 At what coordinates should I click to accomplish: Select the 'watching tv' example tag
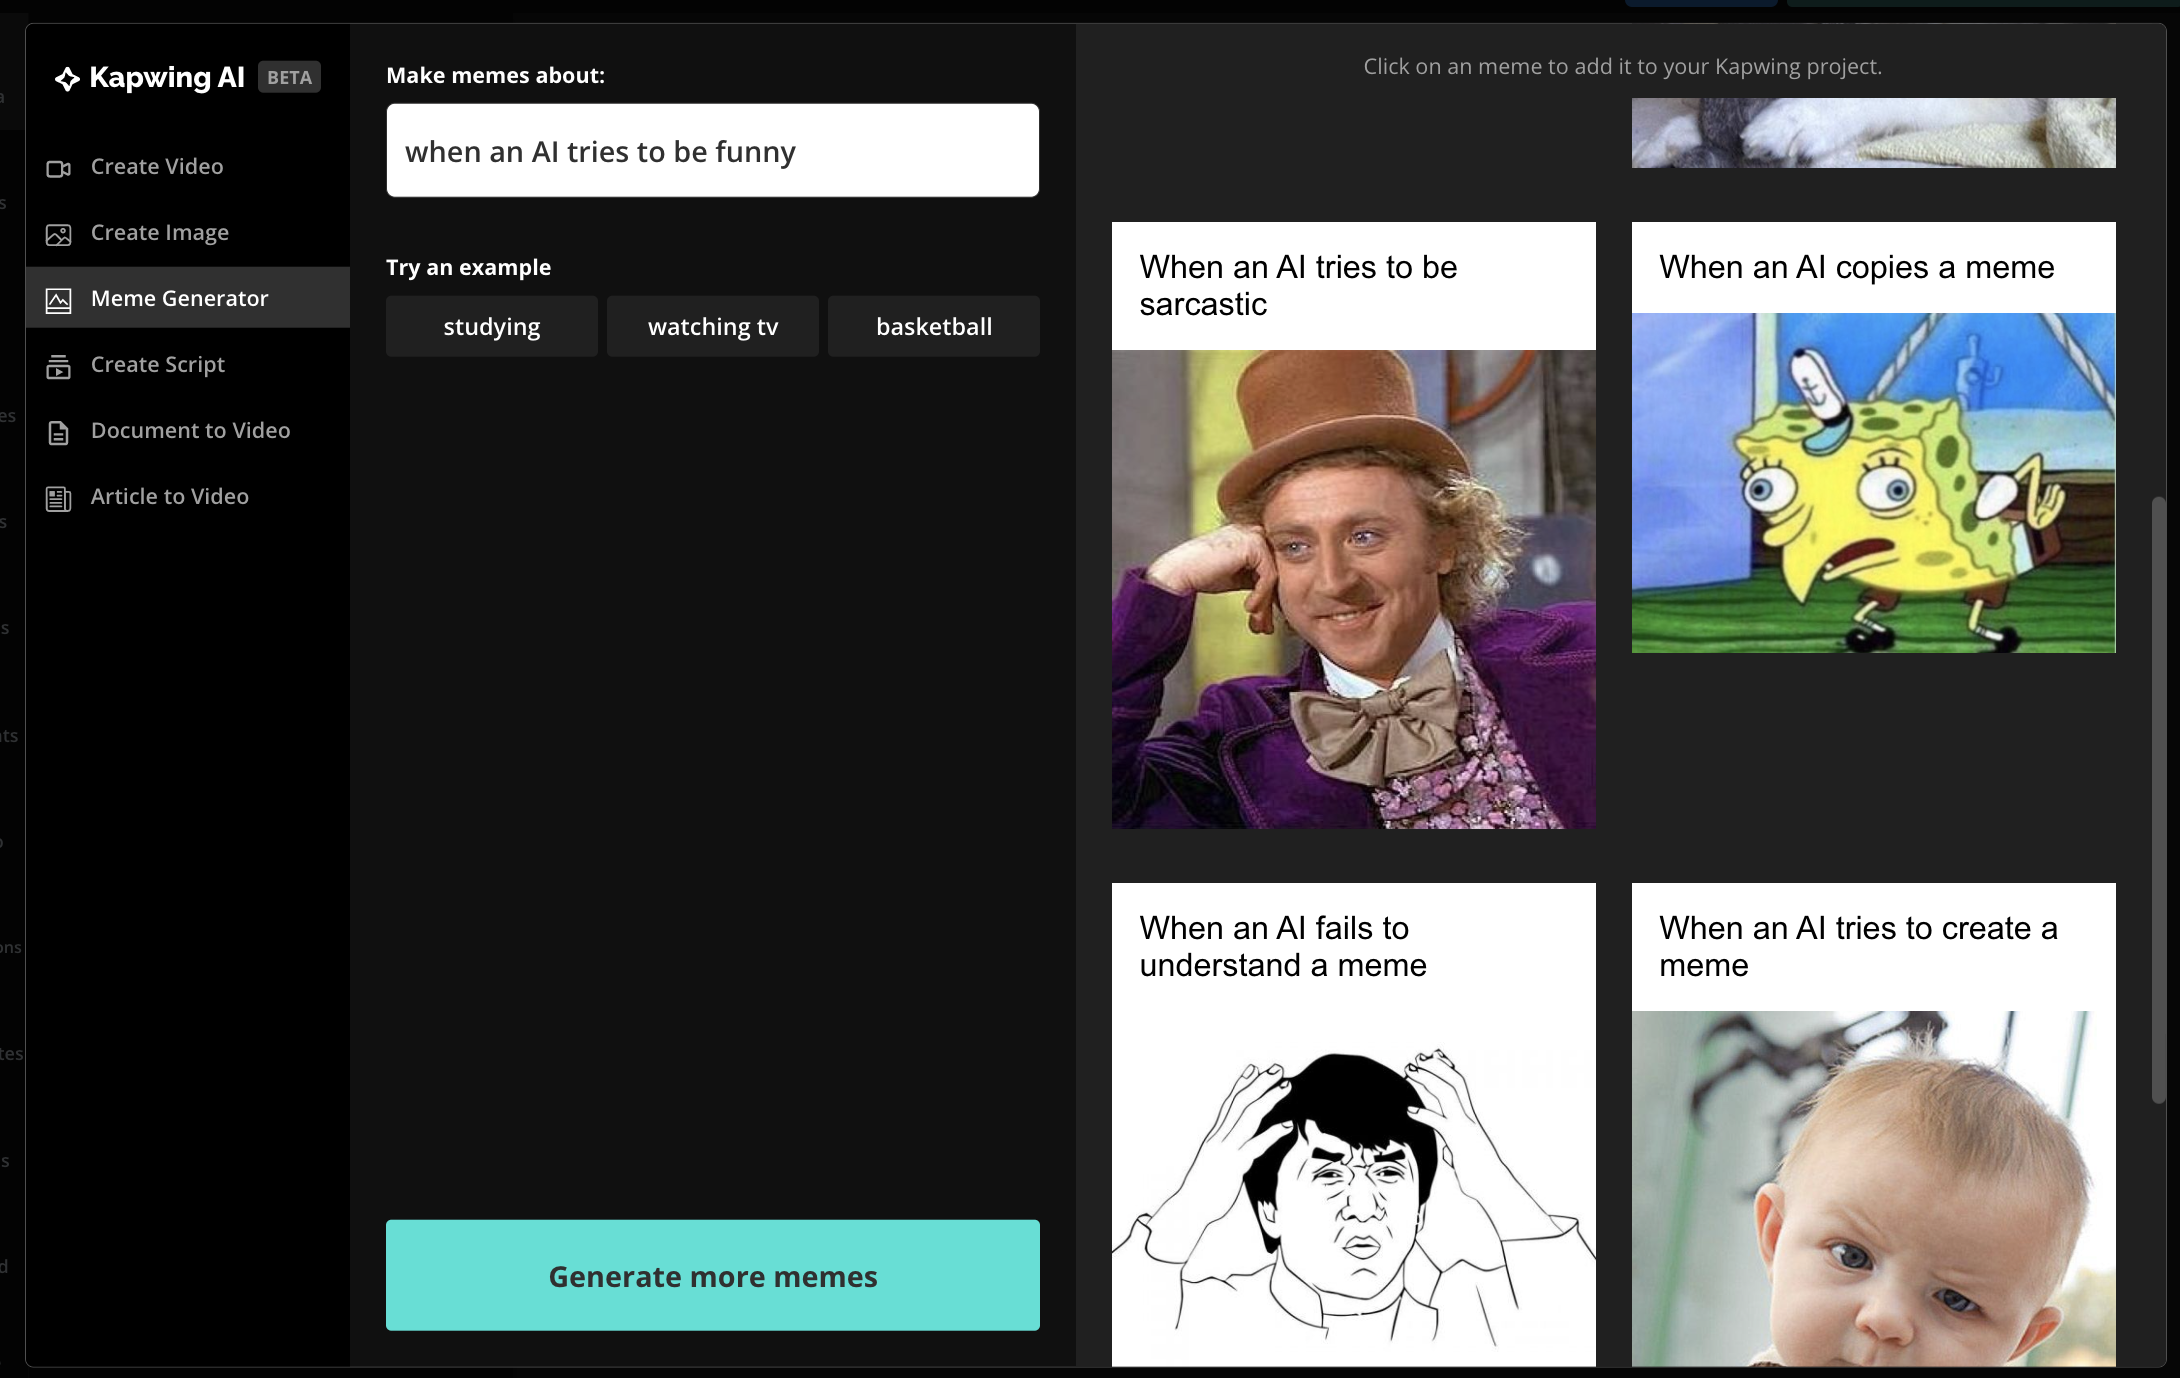711,325
